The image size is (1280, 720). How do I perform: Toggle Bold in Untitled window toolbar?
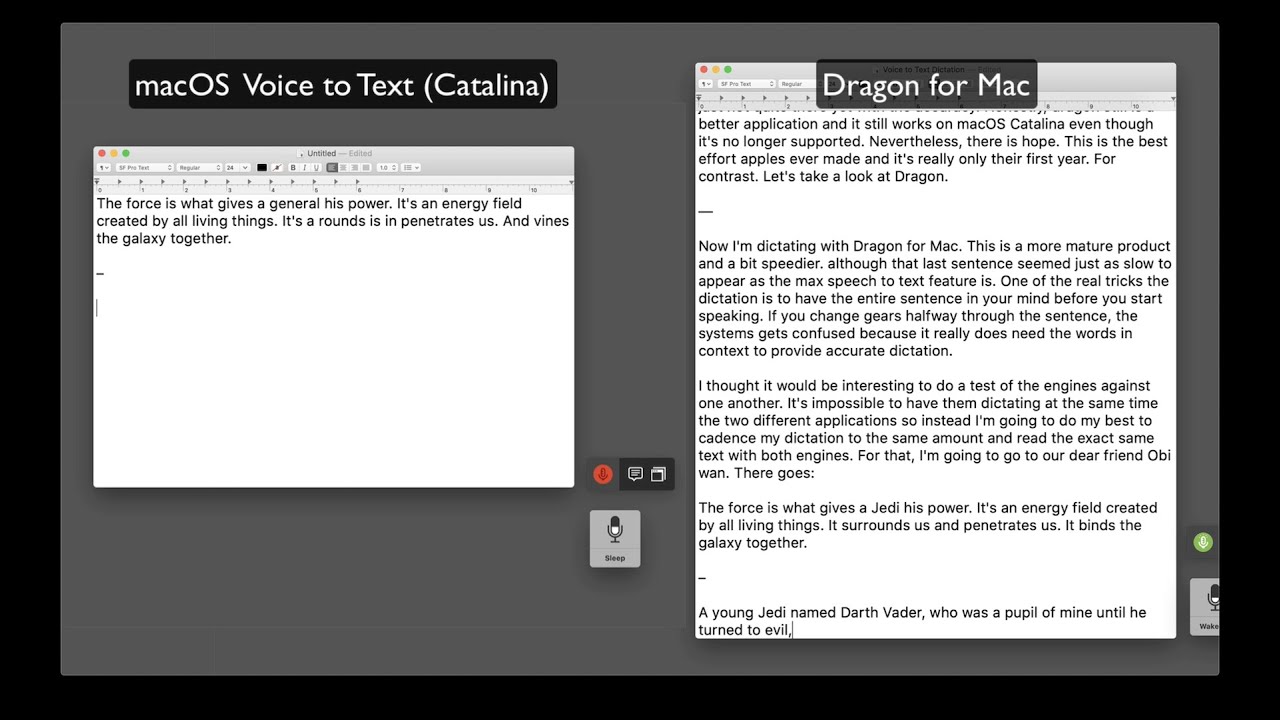pos(293,167)
